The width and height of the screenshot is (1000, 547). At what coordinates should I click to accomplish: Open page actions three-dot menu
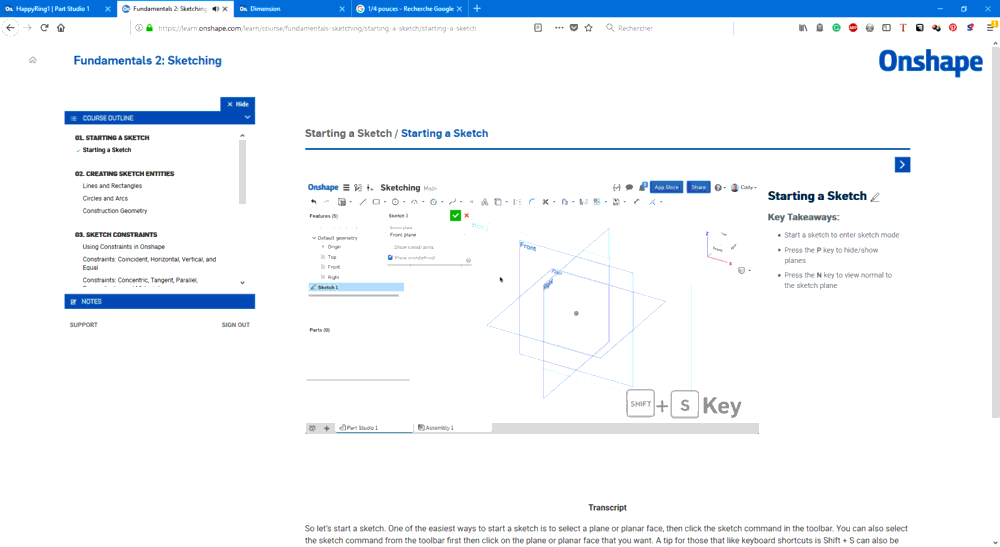pyautogui.click(x=559, y=27)
